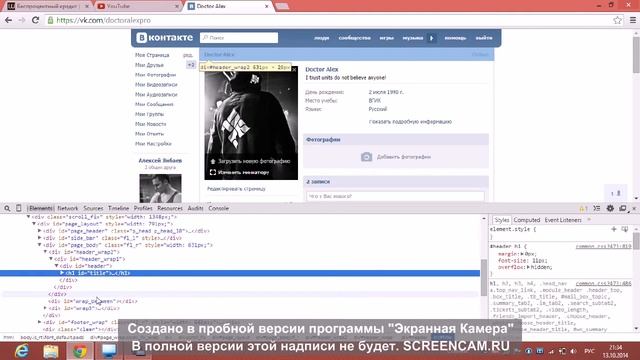Click Мои Друзья in VK sidebar
Image resolution: width=640 pixels, height=360 pixels.
coord(149,65)
